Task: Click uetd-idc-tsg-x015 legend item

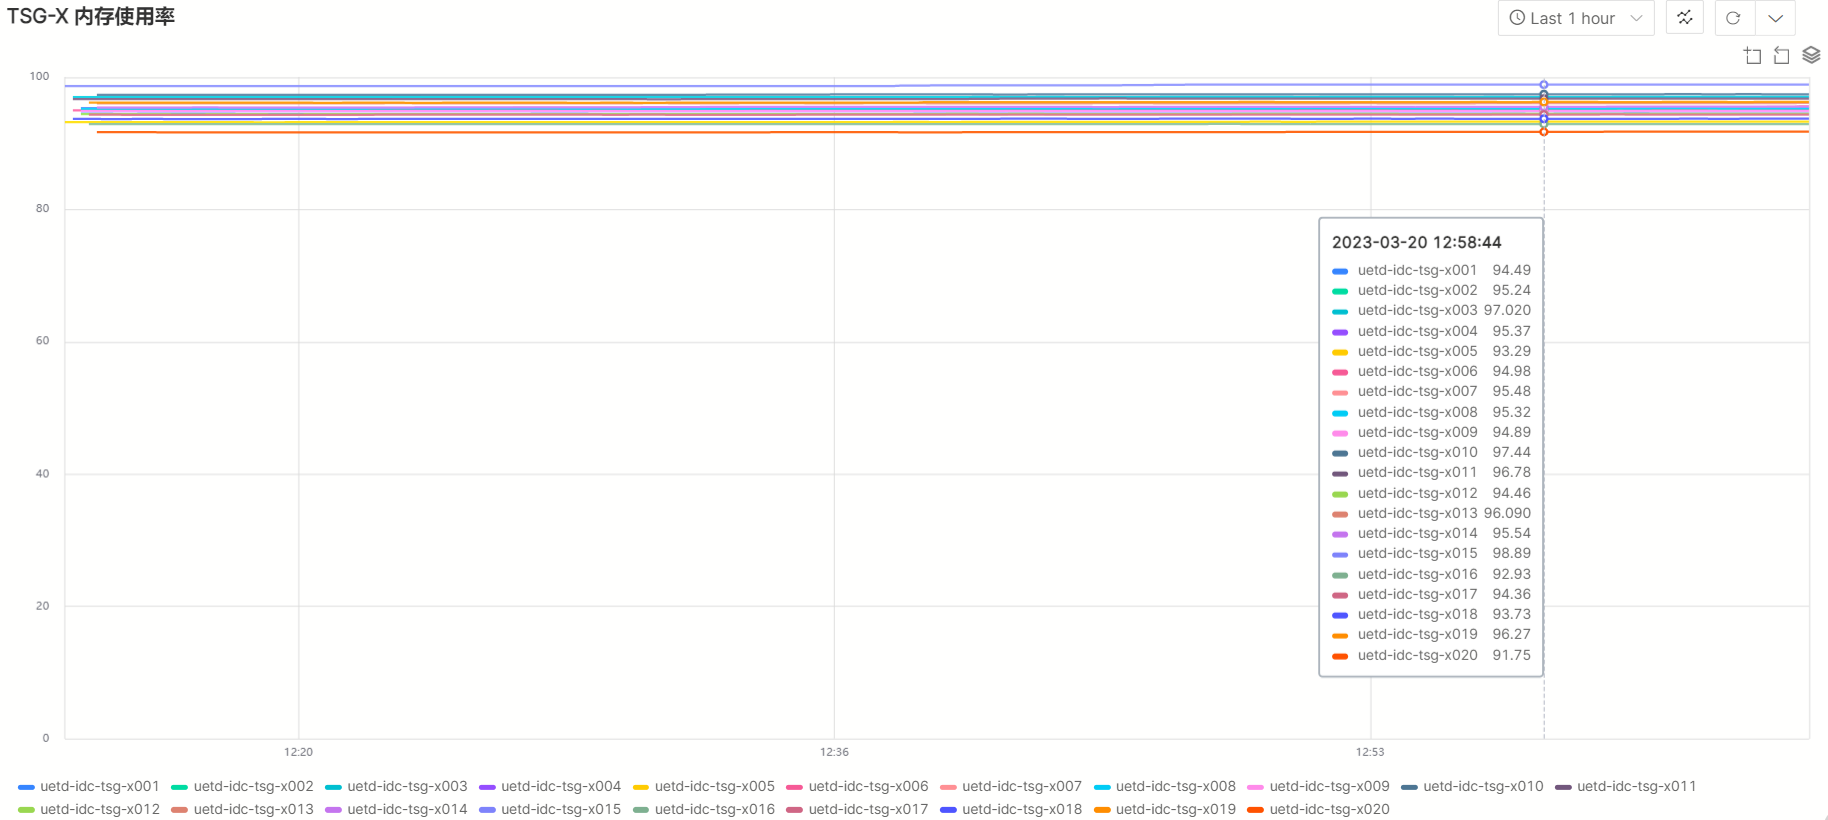Action: [x=560, y=810]
